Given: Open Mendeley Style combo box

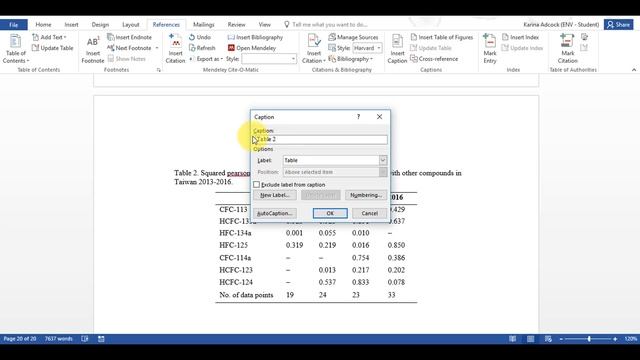Looking at the screenshot, I should 269,59.
